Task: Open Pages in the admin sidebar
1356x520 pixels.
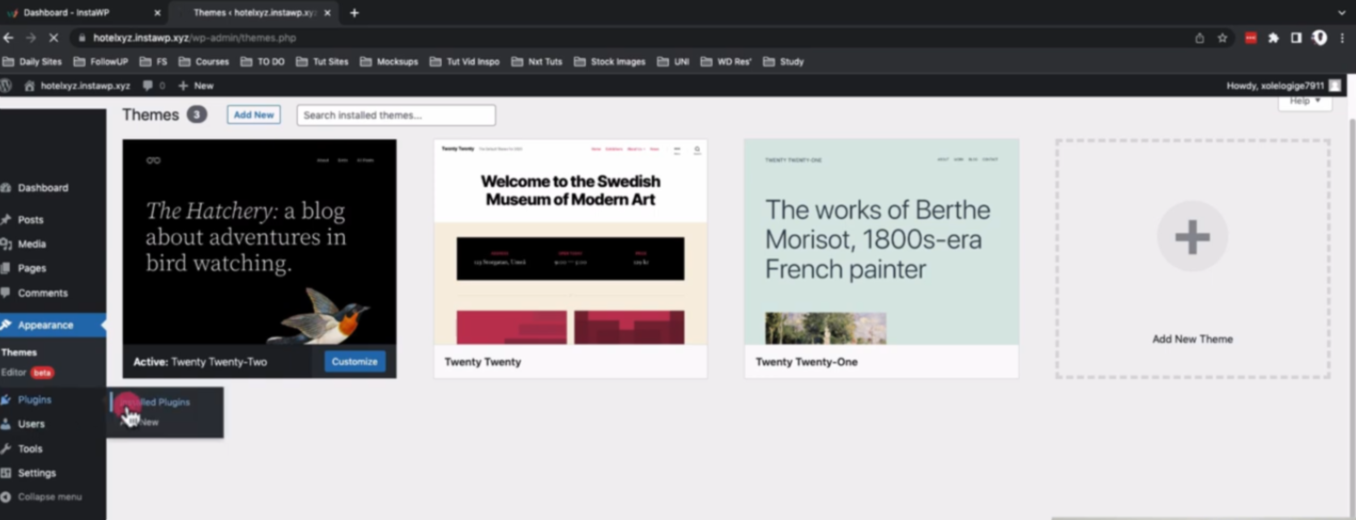Action: (31, 268)
